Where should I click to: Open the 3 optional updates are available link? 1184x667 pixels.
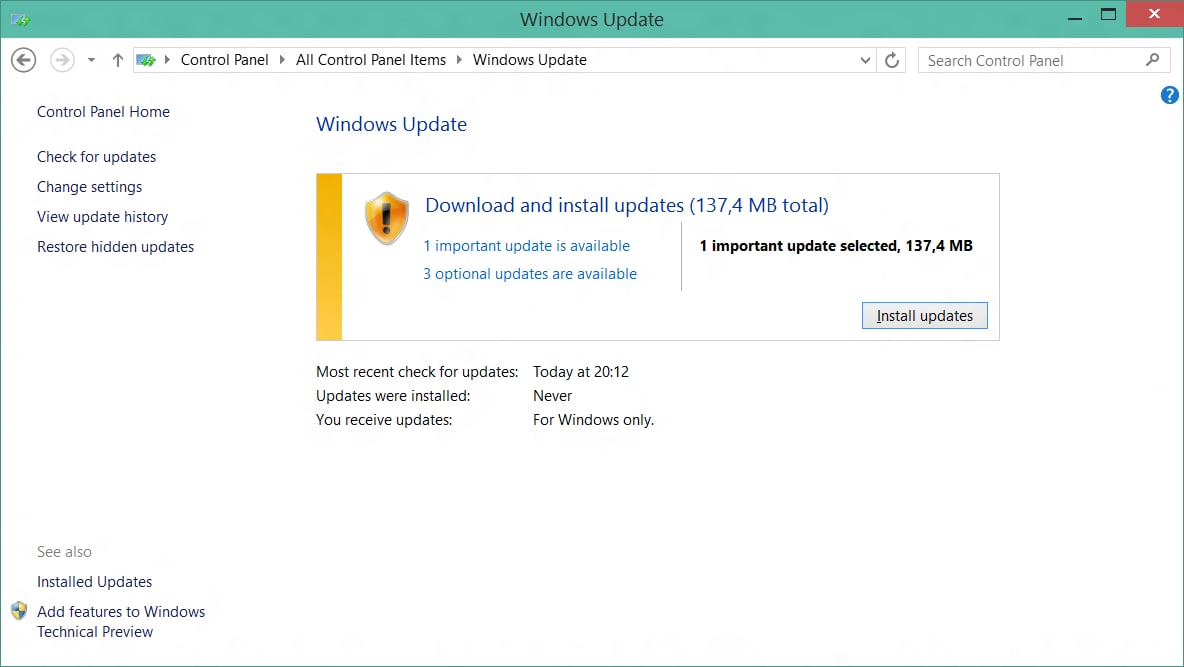coord(530,274)
